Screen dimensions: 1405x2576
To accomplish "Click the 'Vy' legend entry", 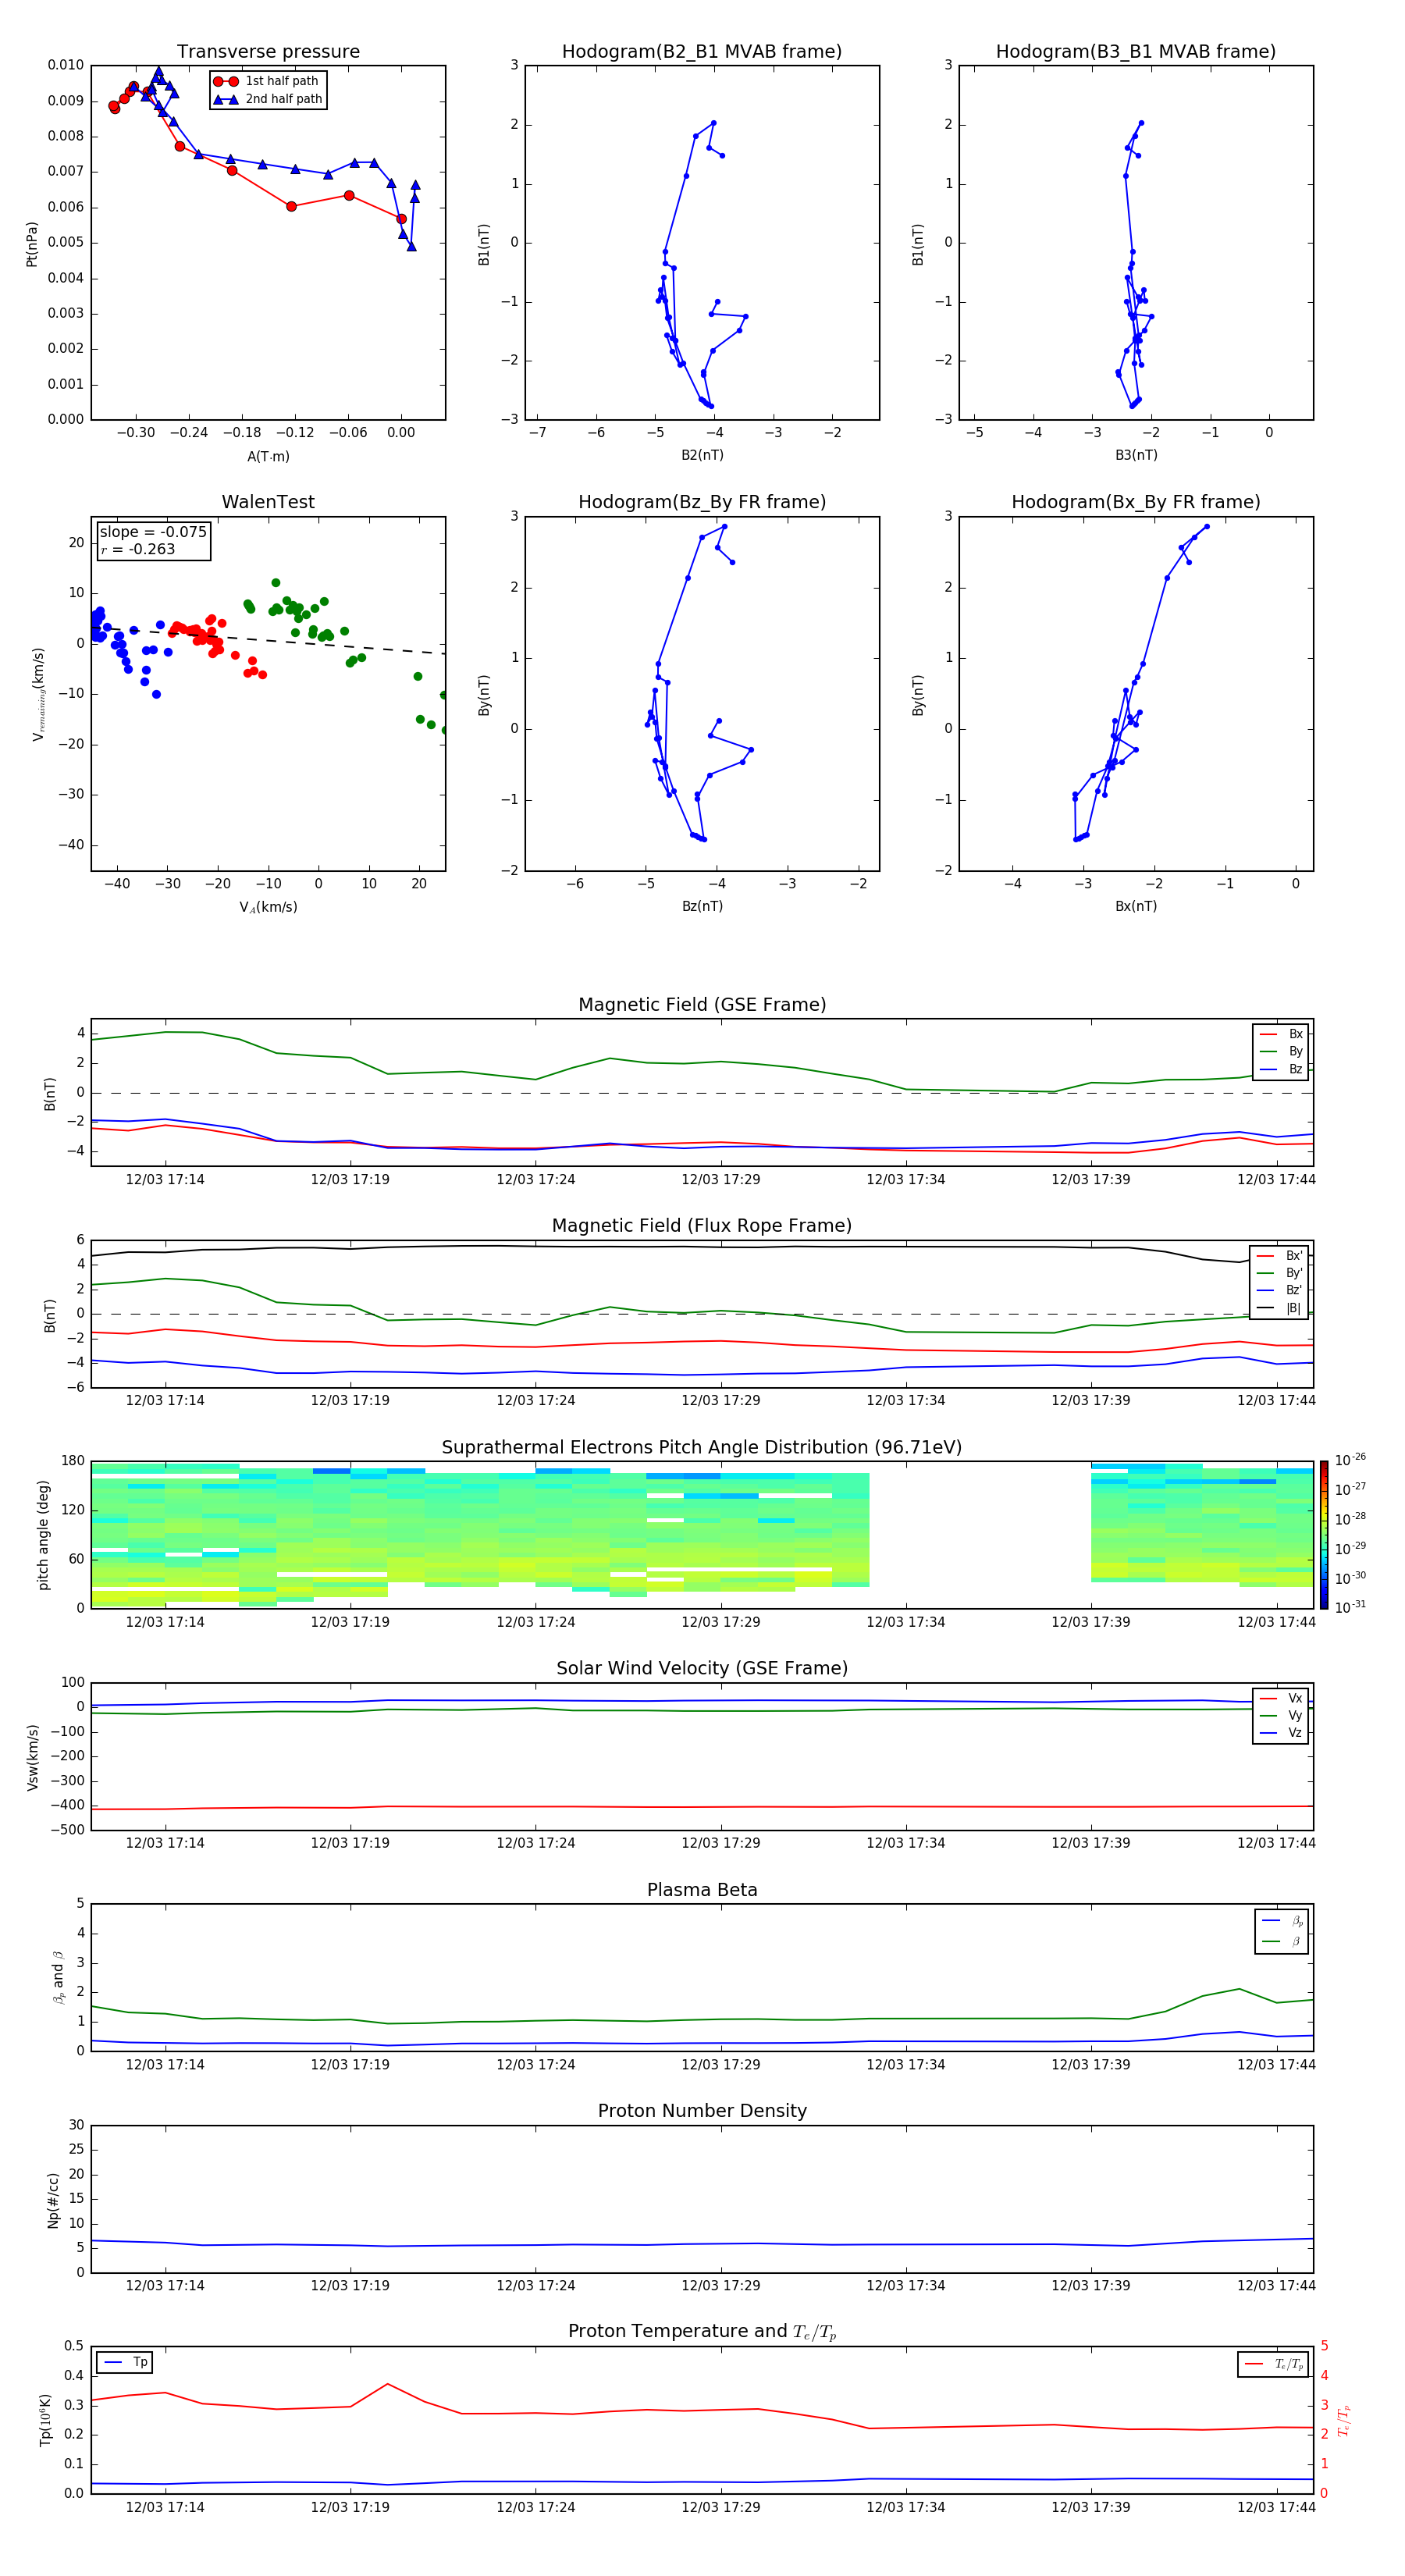I will click(x=1281, y=1715).
